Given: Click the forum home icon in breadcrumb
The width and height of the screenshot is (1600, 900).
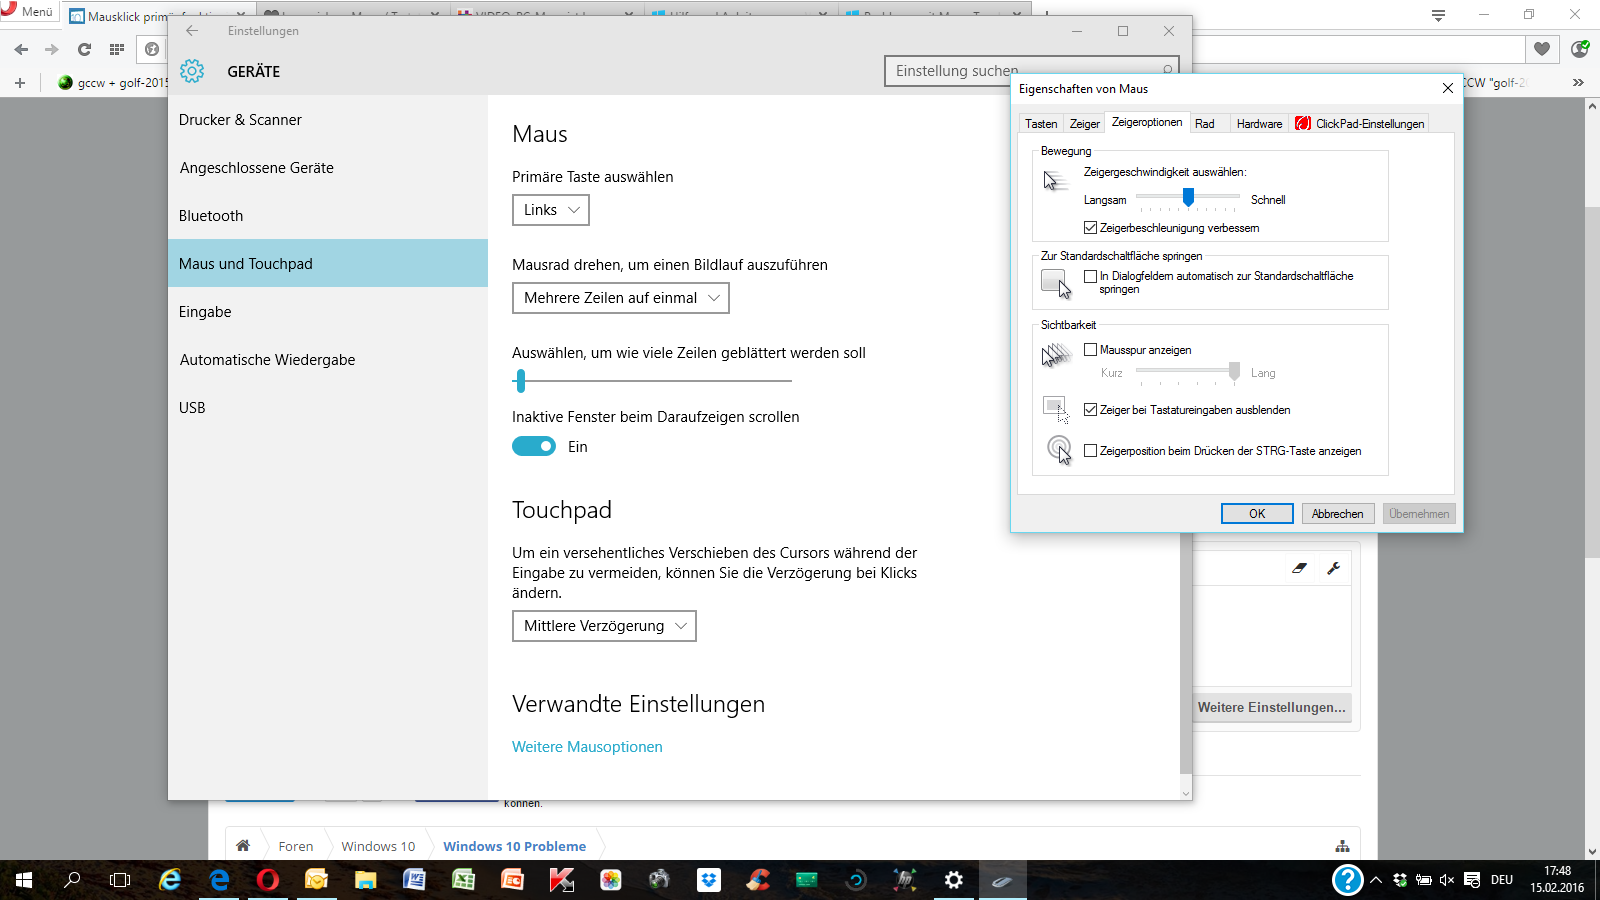Looking at the screenshot, I should 243,846.
